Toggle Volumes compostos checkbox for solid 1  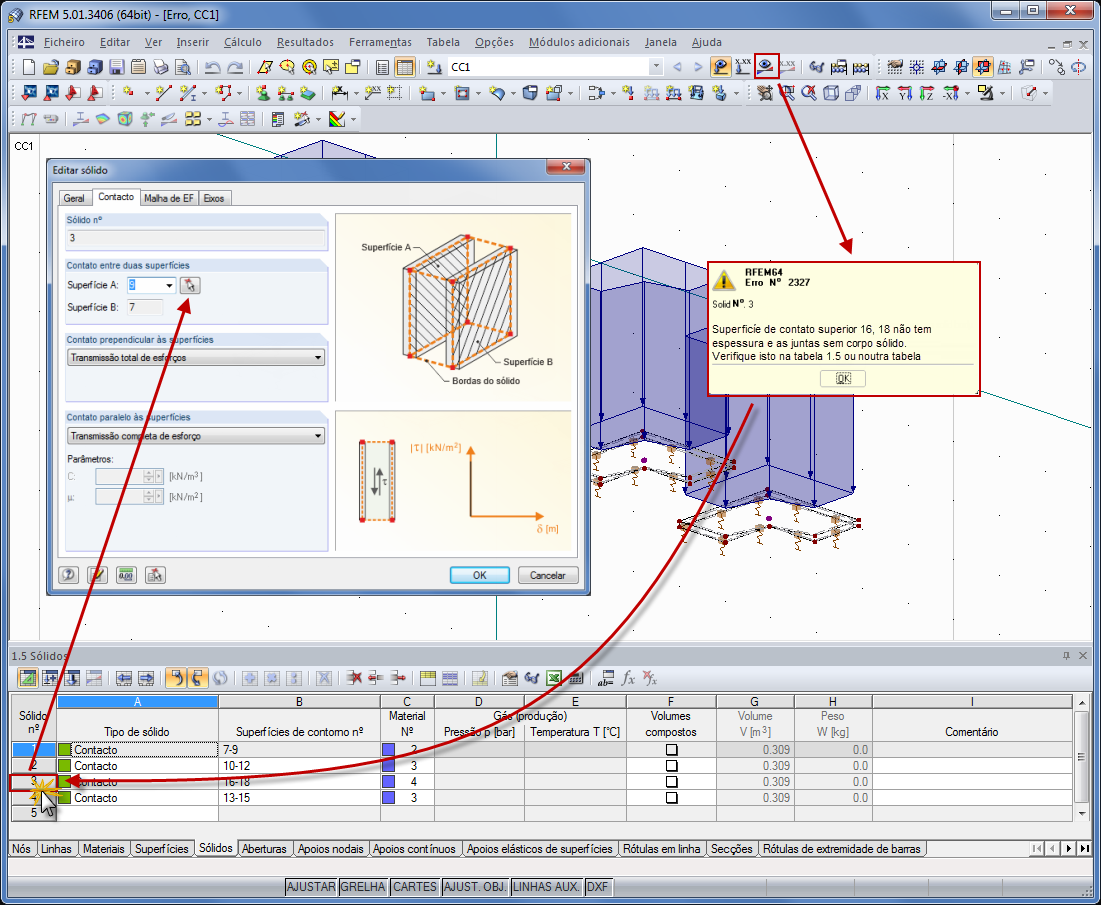(x=671, y=750)
